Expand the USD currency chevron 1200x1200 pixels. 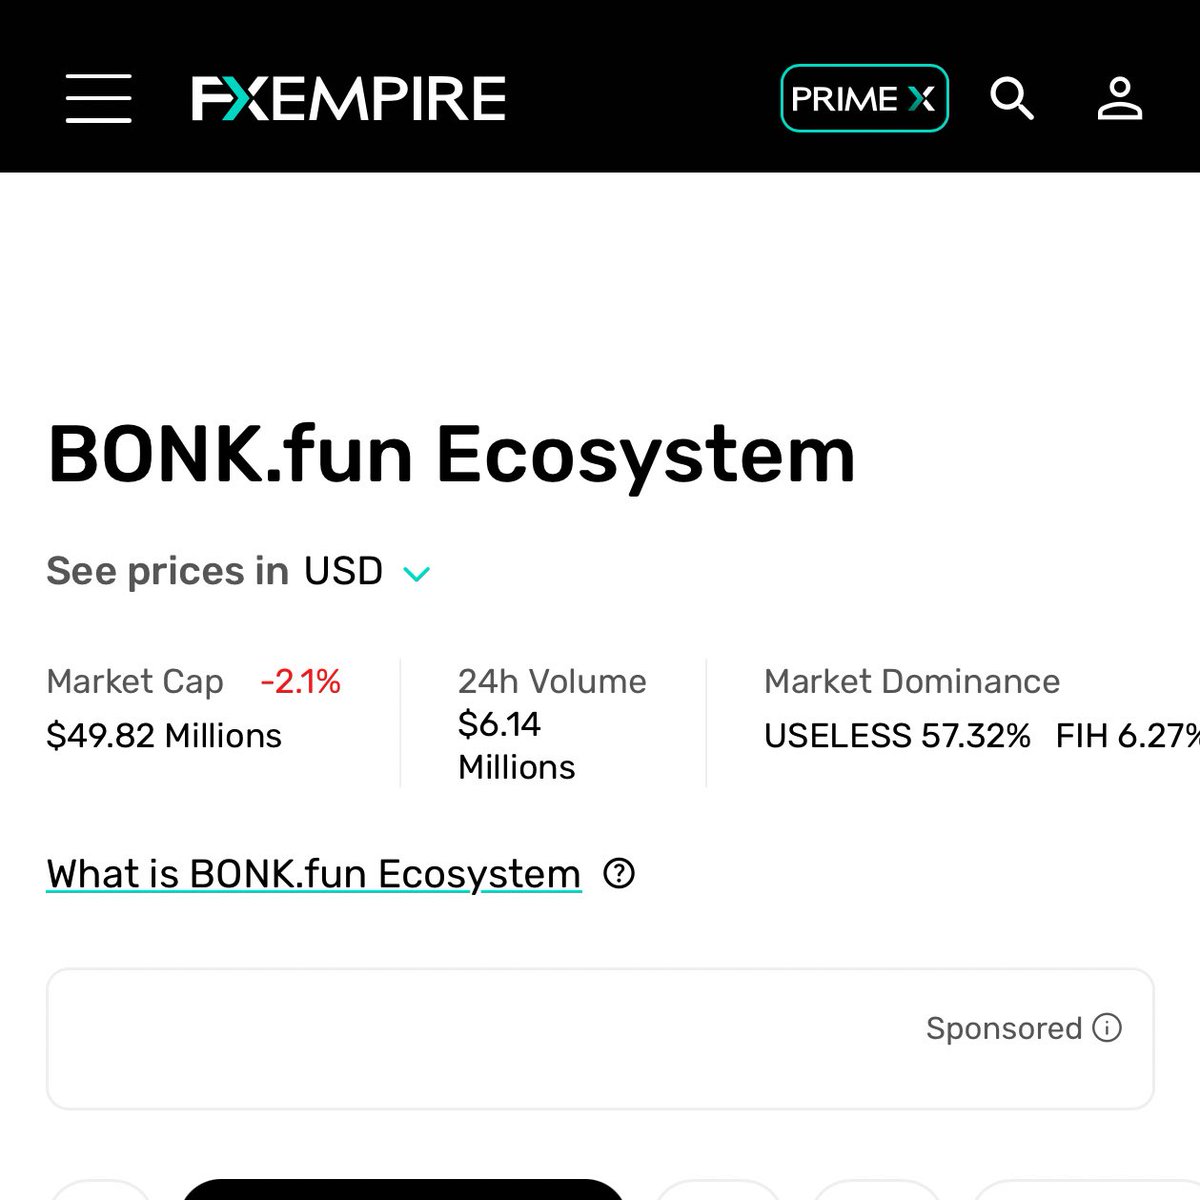(416, 574)
